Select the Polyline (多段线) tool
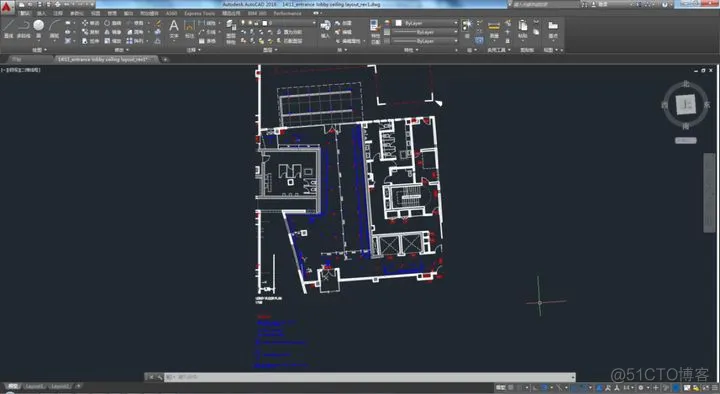This screenshot has width=720, height=394. pyautogui.click(x=23, y=28)
